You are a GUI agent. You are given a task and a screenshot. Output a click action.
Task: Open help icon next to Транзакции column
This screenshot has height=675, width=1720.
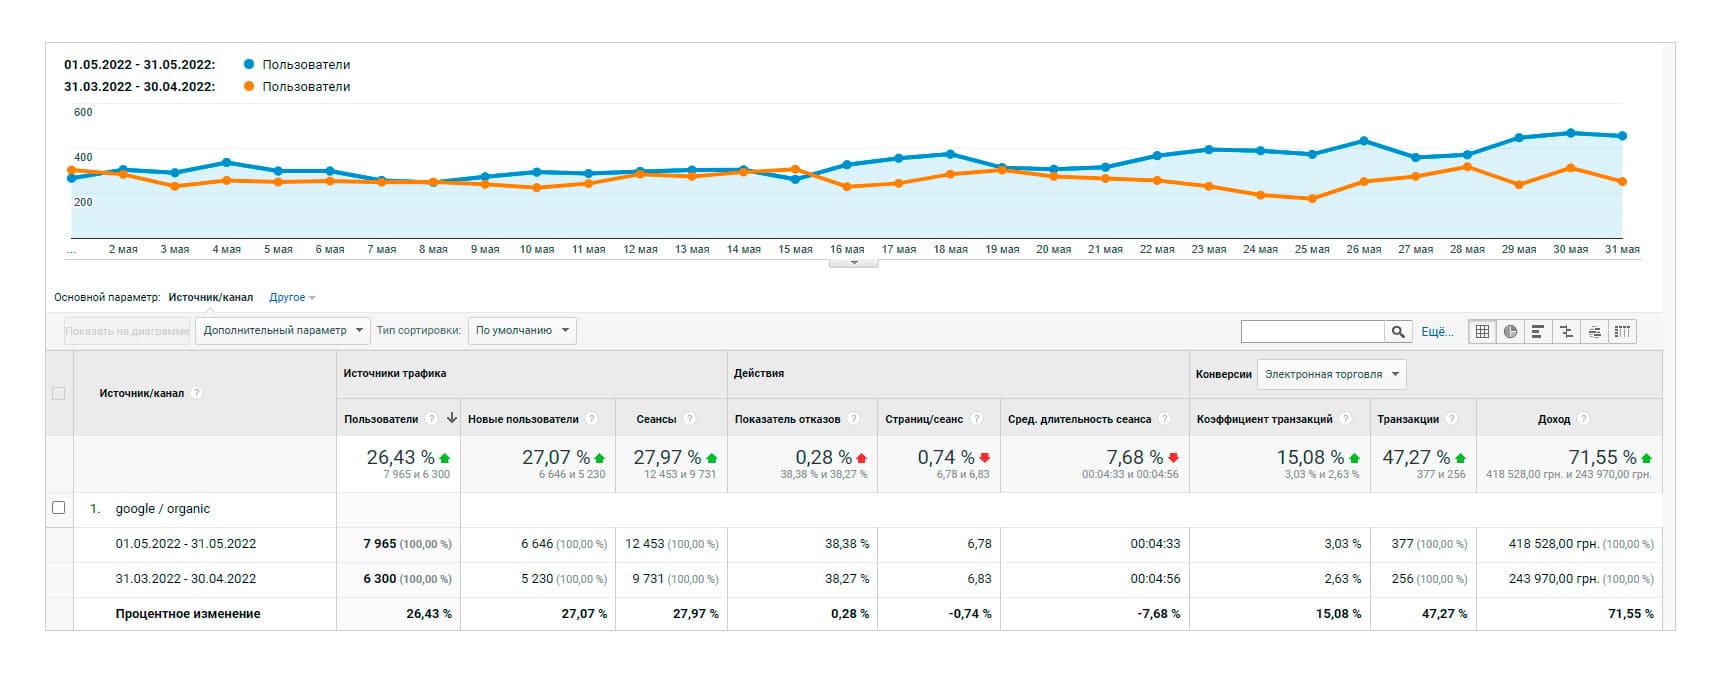click(1452, 419)
